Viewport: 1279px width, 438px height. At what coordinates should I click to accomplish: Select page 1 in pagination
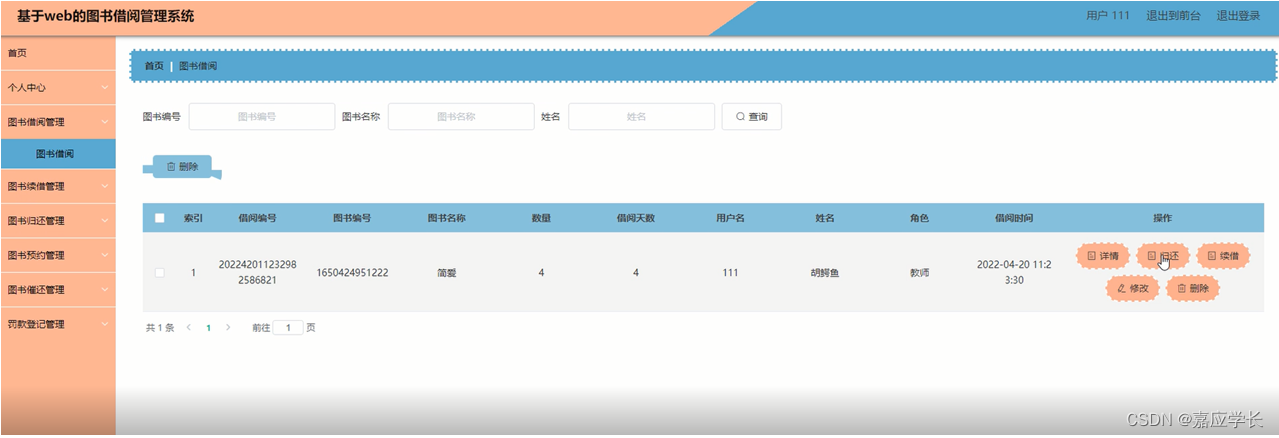pos(208,327)
